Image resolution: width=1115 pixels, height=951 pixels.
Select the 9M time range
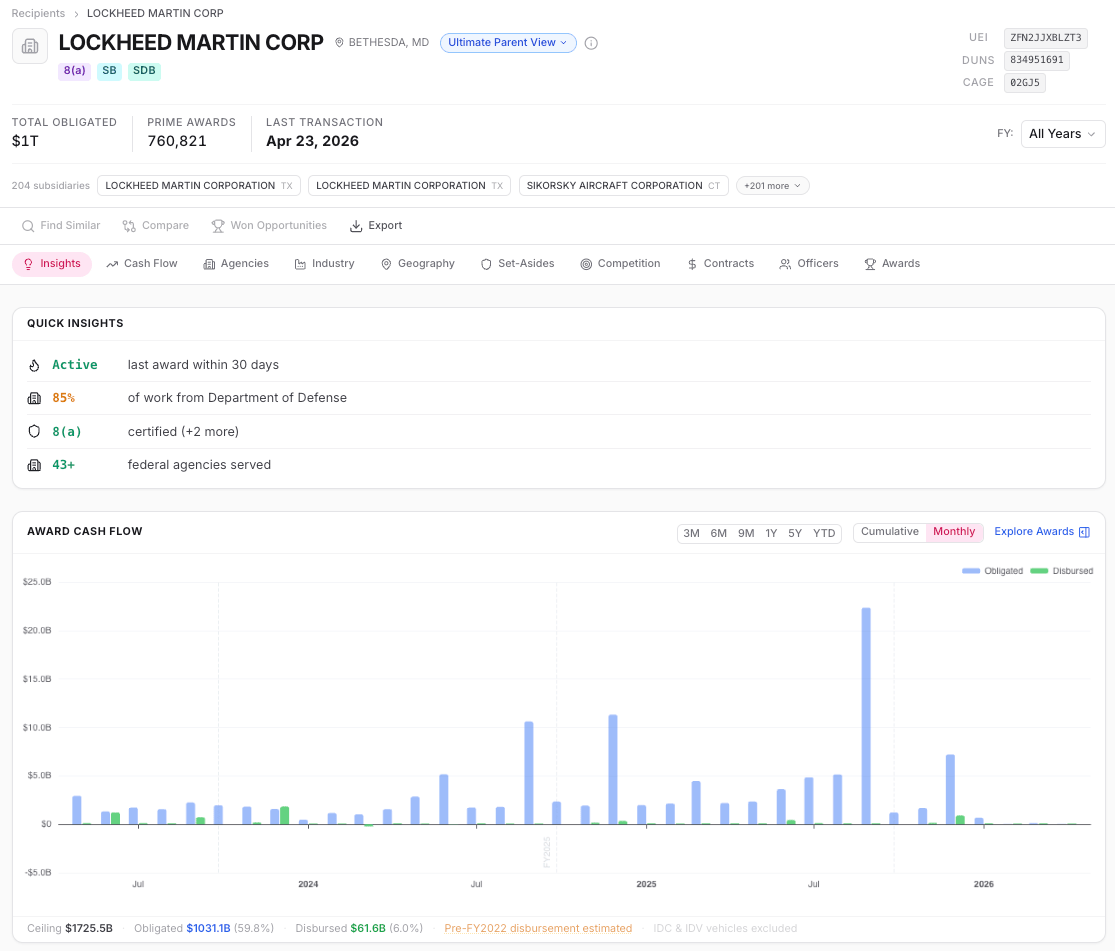point(746,533)
